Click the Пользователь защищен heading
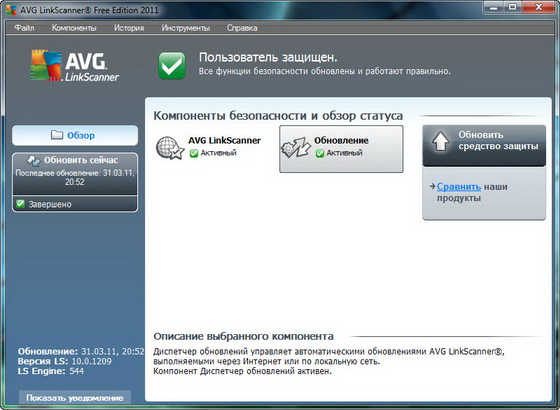The image size is (560, 410). point(268,58)
